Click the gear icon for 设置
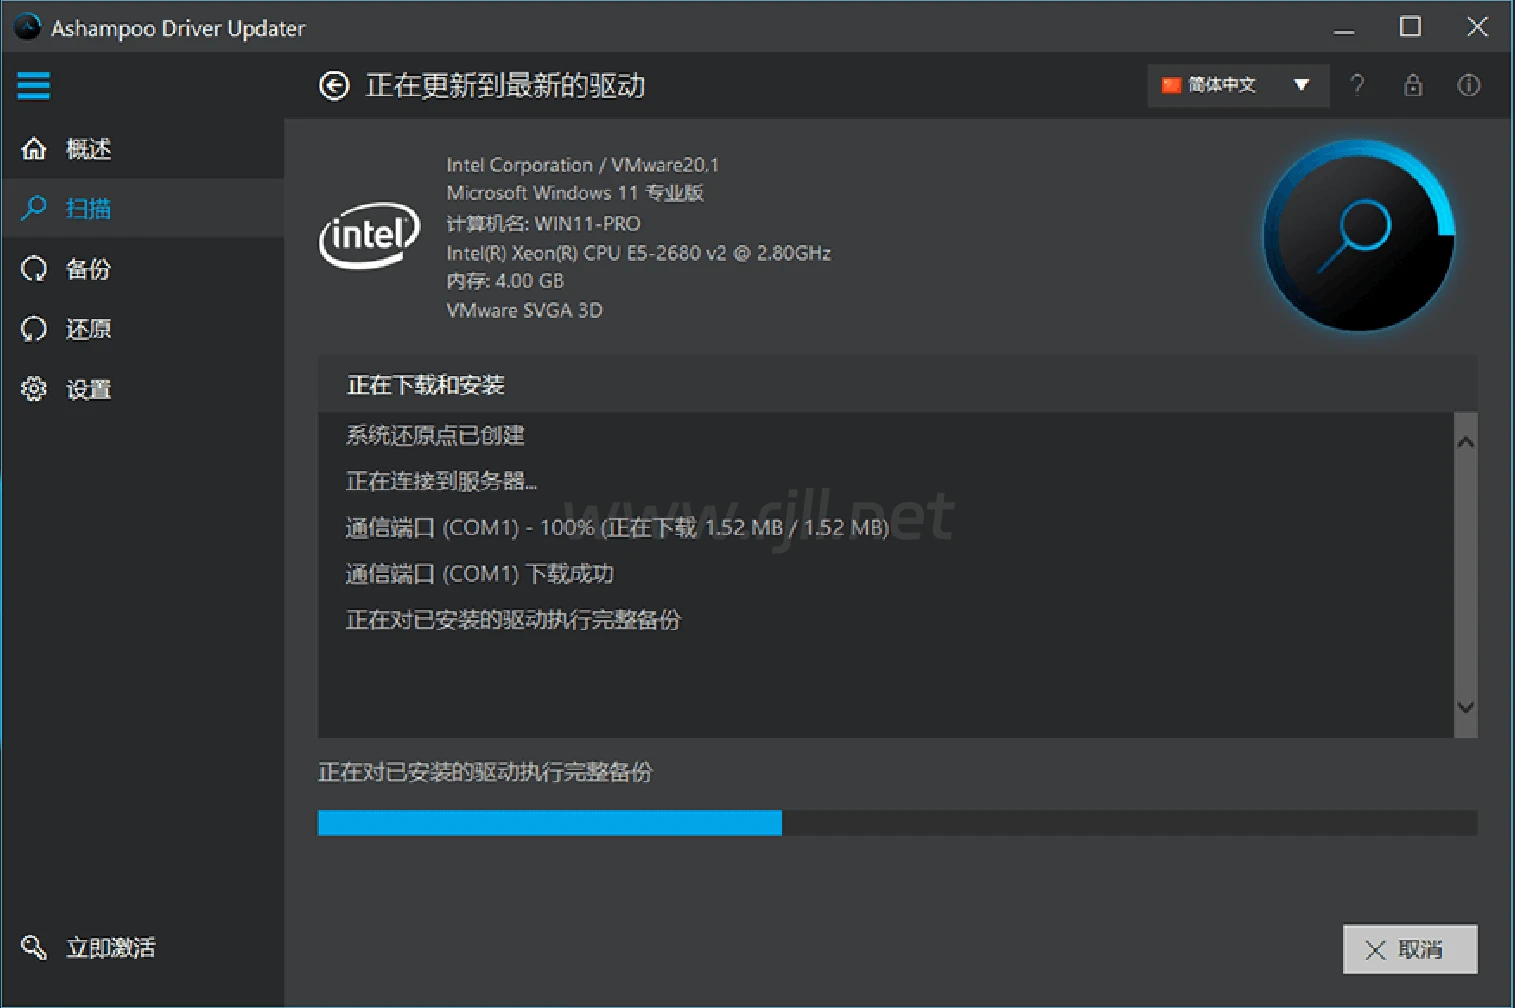This screenshot has height=1008, width=1515. [x=34, y=389]
